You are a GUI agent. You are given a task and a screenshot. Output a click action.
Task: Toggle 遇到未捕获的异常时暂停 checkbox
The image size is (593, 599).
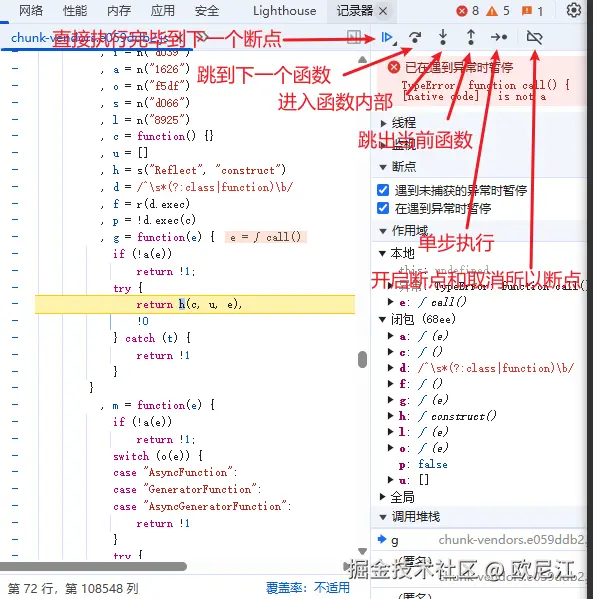click(383, 190)
